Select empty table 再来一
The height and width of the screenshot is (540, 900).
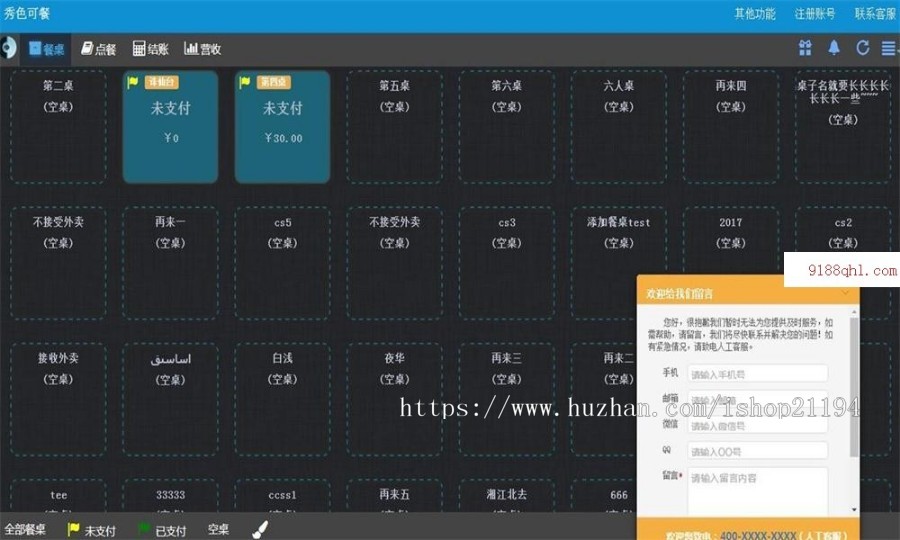[x=170, y=263]
